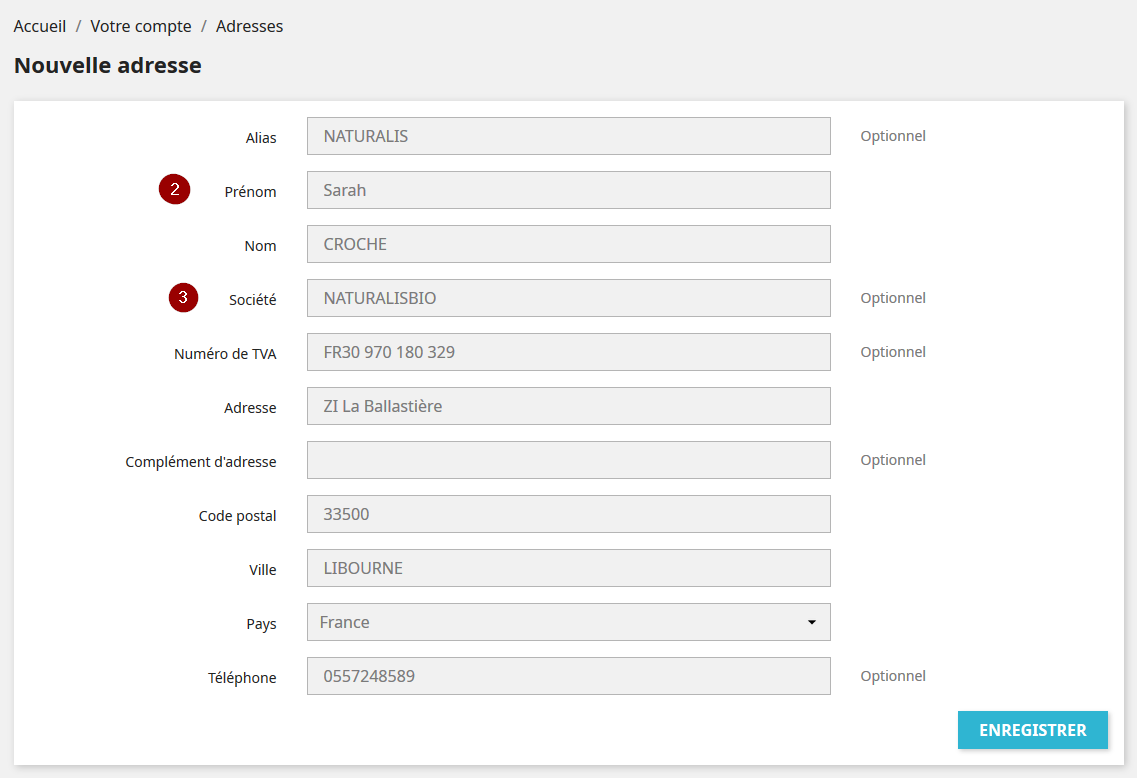Select the Ville field with LIBOURNE
Screen dimensions: 1137x778
coord(568,568)
